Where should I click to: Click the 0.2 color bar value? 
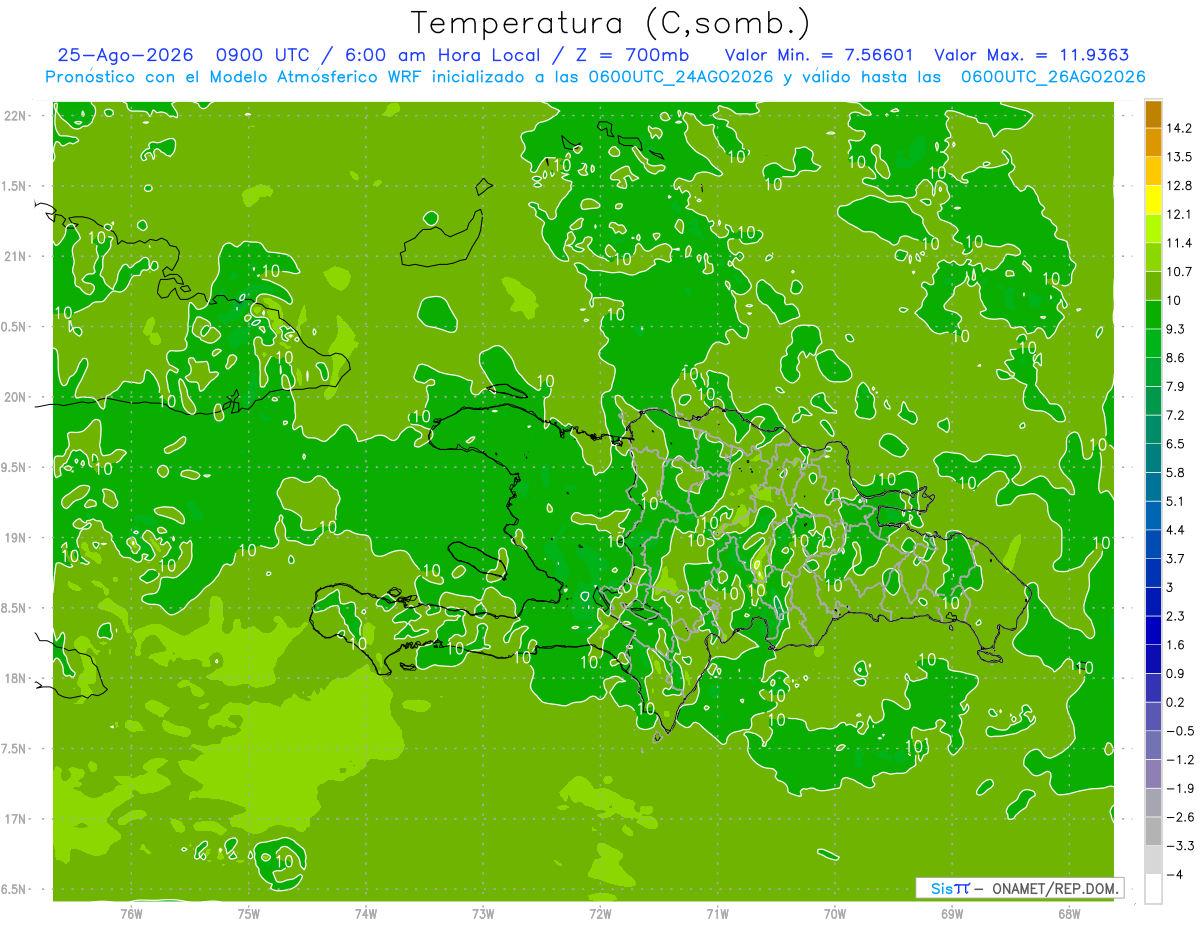click(x=1176, y=702)
